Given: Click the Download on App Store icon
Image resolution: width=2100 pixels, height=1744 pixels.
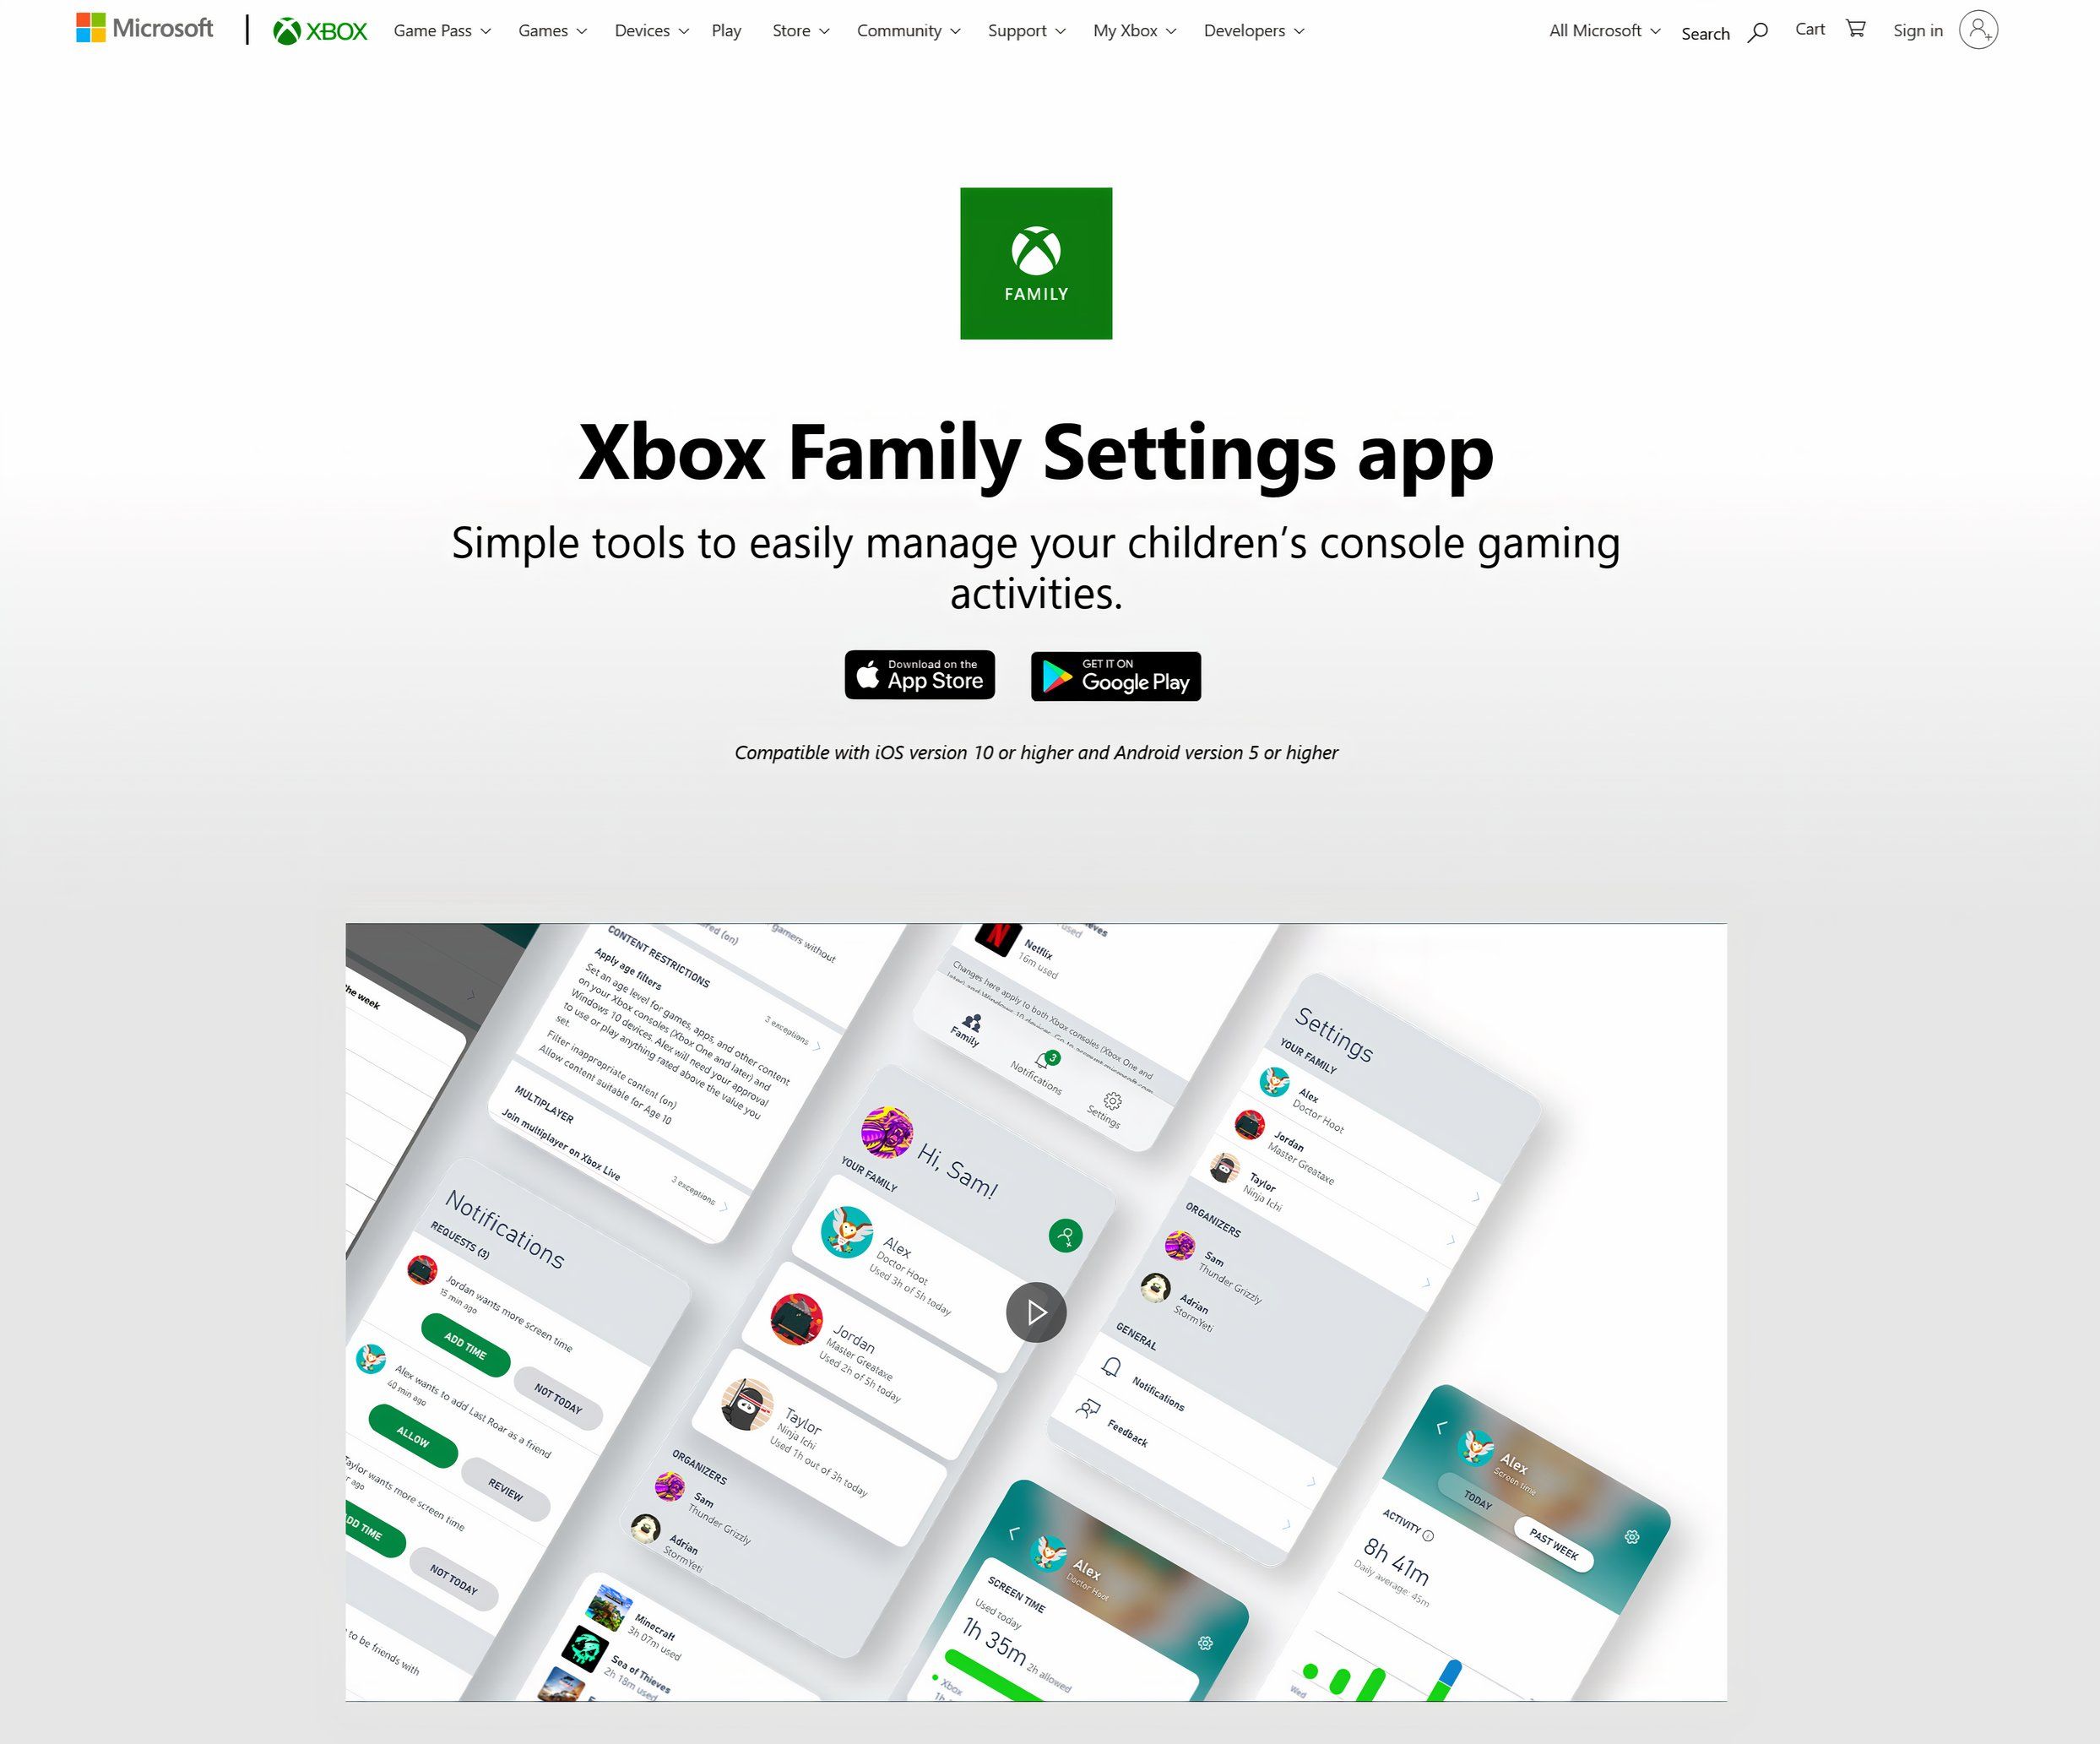Looking at the screenshot, I should 920,676.
